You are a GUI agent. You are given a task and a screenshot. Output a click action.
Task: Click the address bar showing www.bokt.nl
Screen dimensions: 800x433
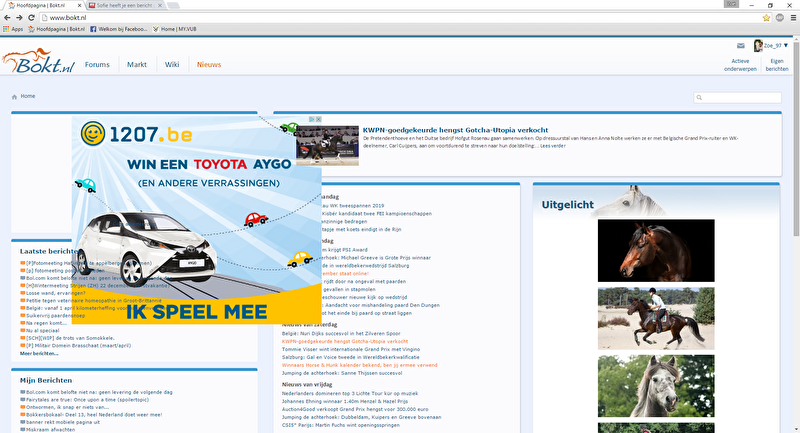pyautogui.click(x=403, y=17)
